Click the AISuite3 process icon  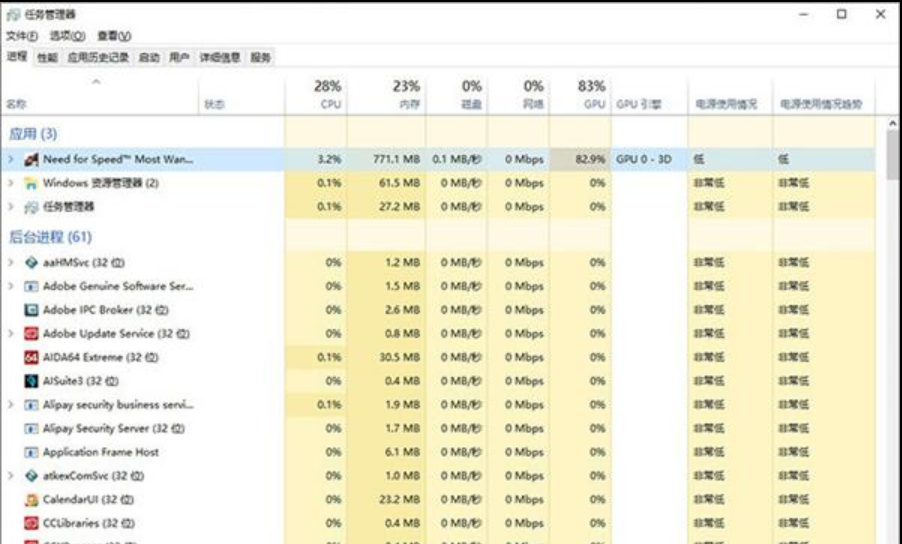point(31,381)
